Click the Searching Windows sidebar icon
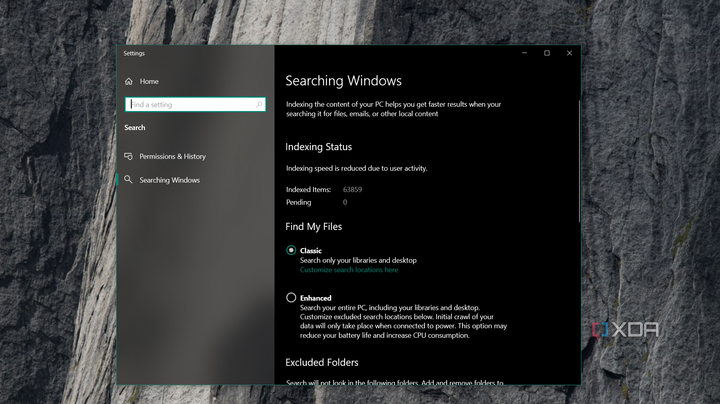The height and width of the screenshot is (404, 720). (x=129, y=180)
